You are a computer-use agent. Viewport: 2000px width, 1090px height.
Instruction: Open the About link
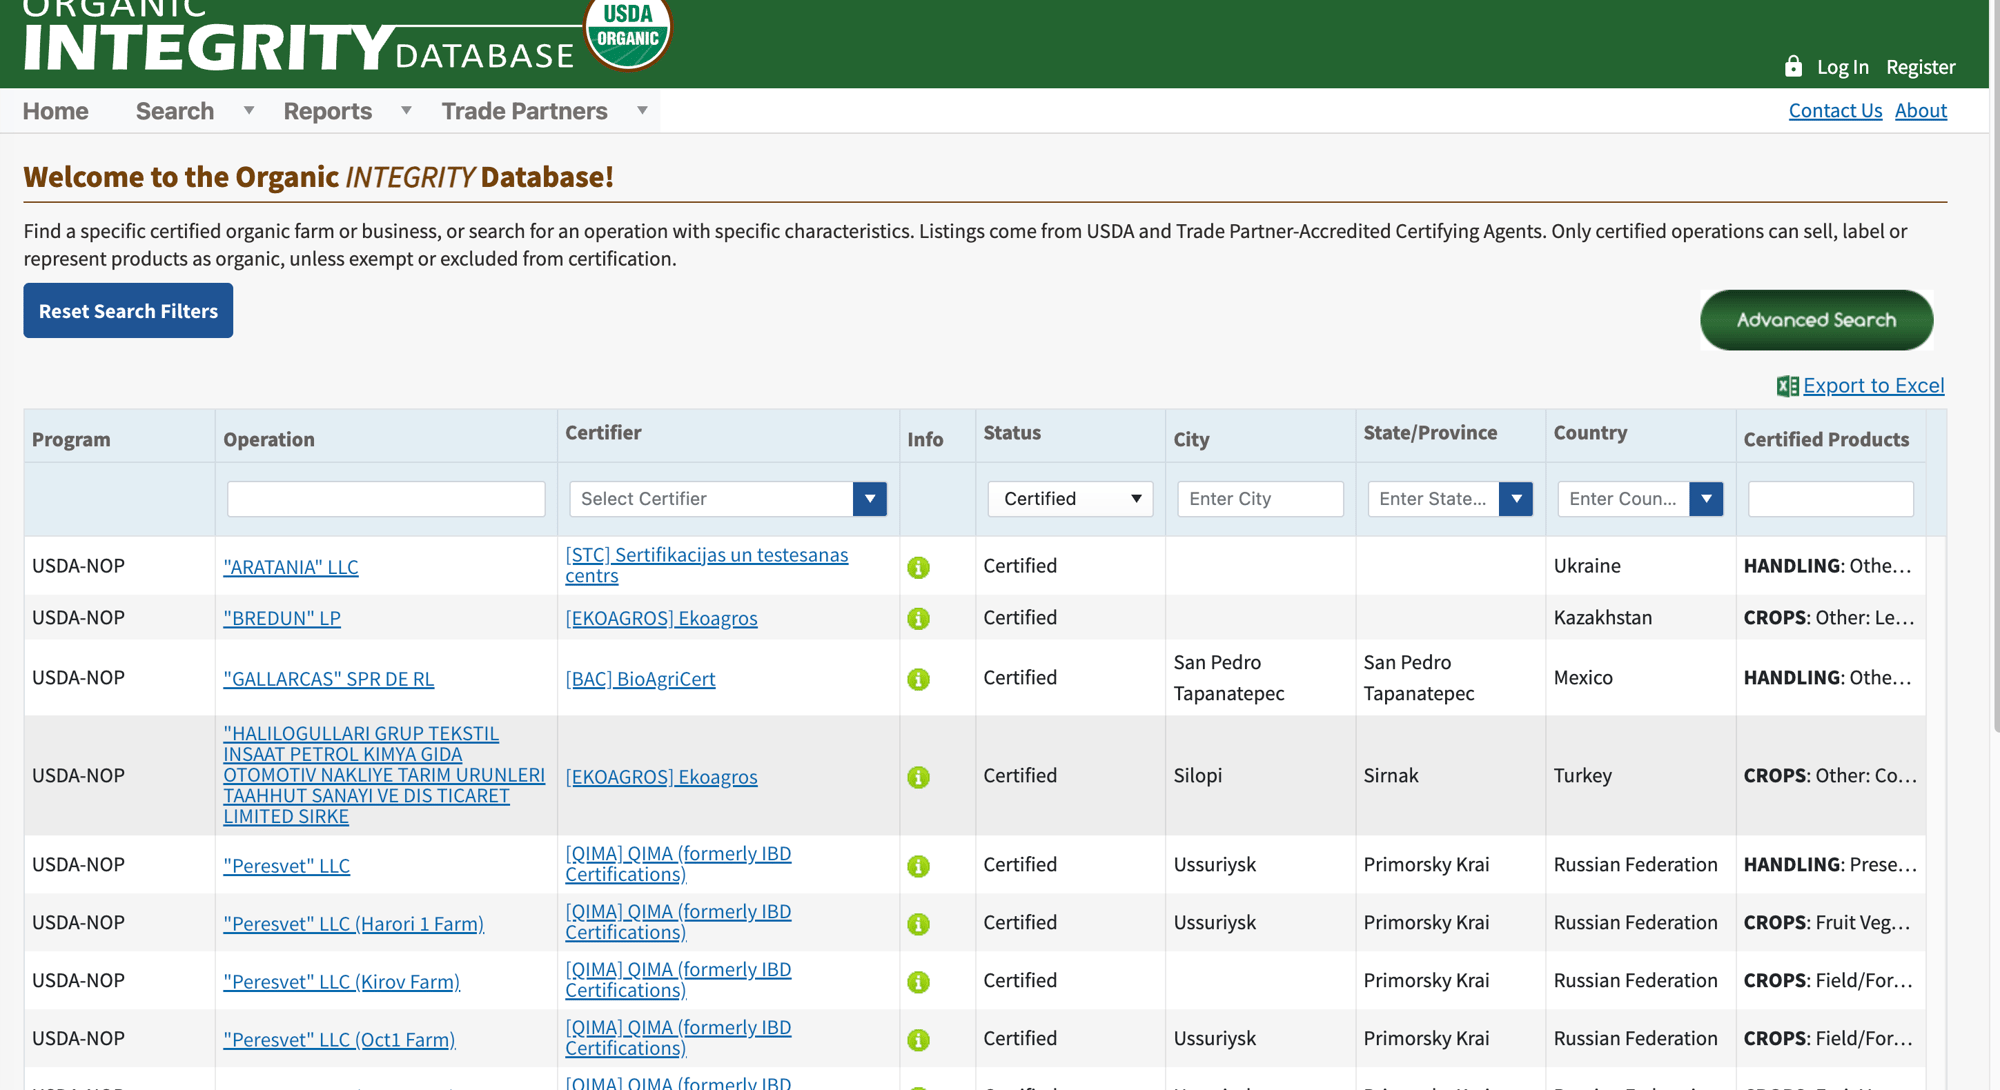[1920, 110]
